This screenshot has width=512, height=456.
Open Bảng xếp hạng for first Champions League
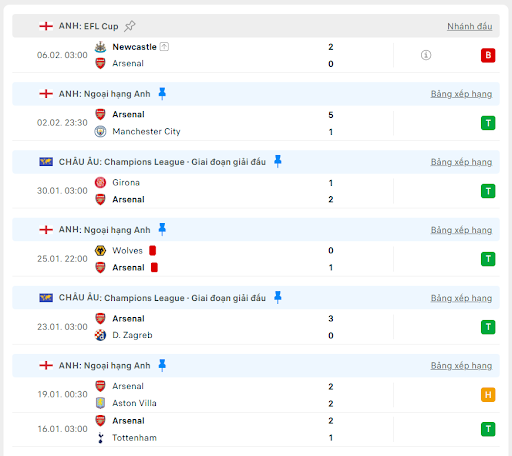tap(461, 162)
